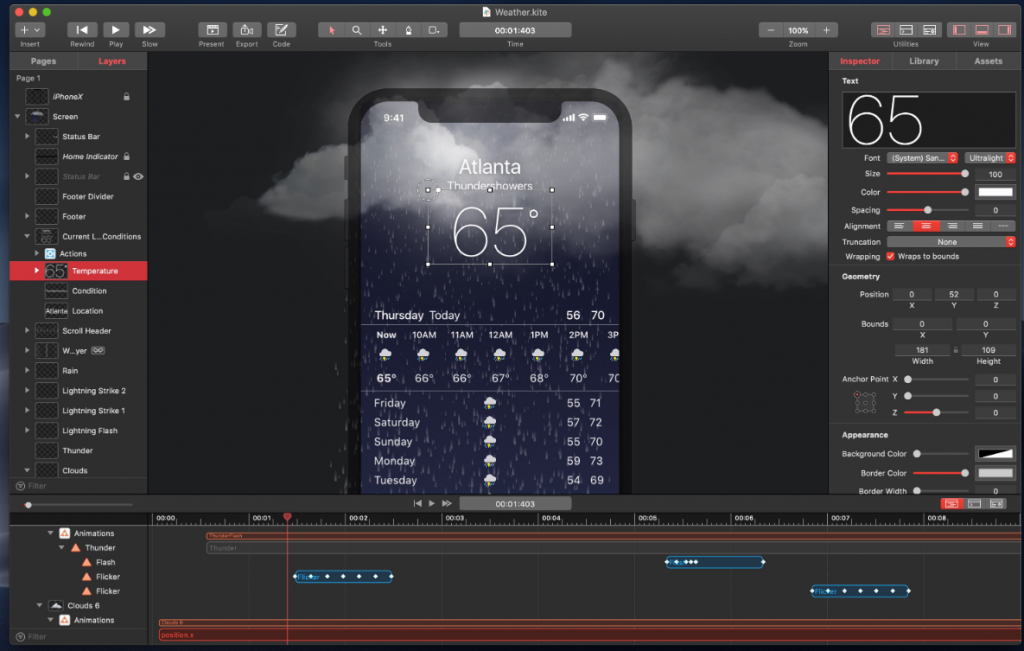Screen dimensions: 1024x651
Task: Open the Ultralight font weight dropdown
Action: click(990, 158)
